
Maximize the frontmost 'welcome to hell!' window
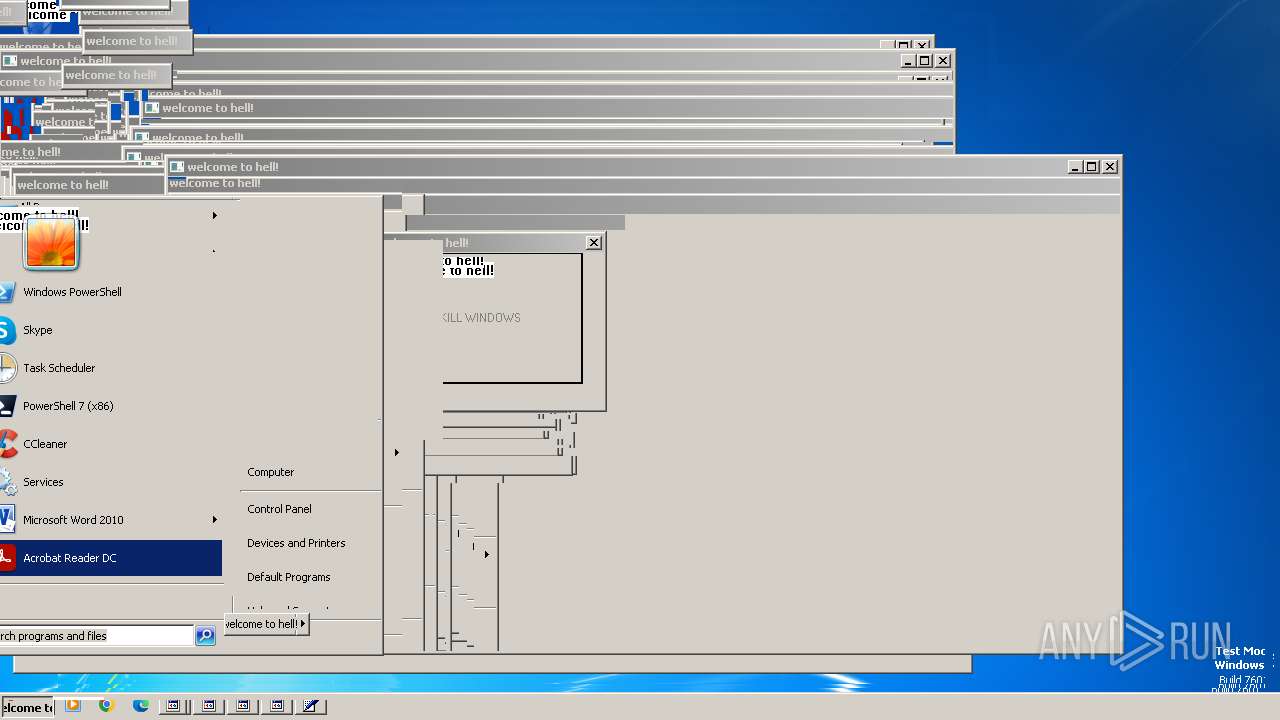[1092, 167]
